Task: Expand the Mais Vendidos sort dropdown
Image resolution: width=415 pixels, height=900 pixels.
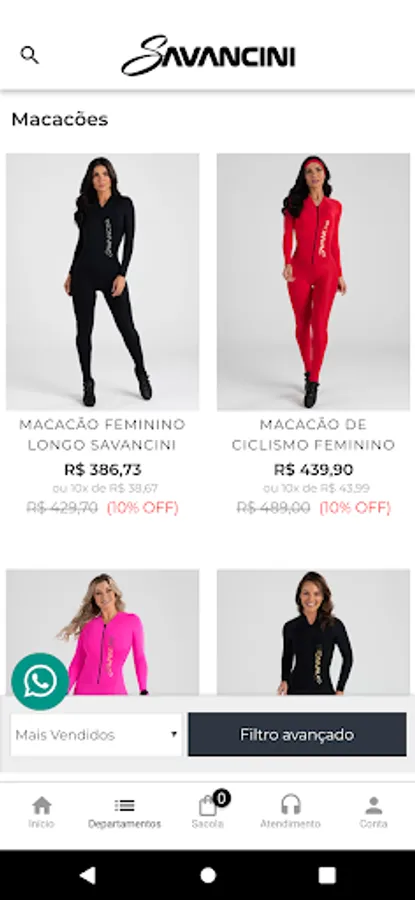Action: [x=96, y=735]
